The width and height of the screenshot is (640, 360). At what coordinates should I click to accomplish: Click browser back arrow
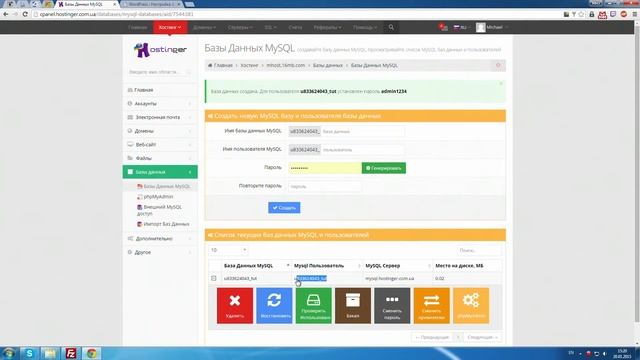tap(6, 14)
